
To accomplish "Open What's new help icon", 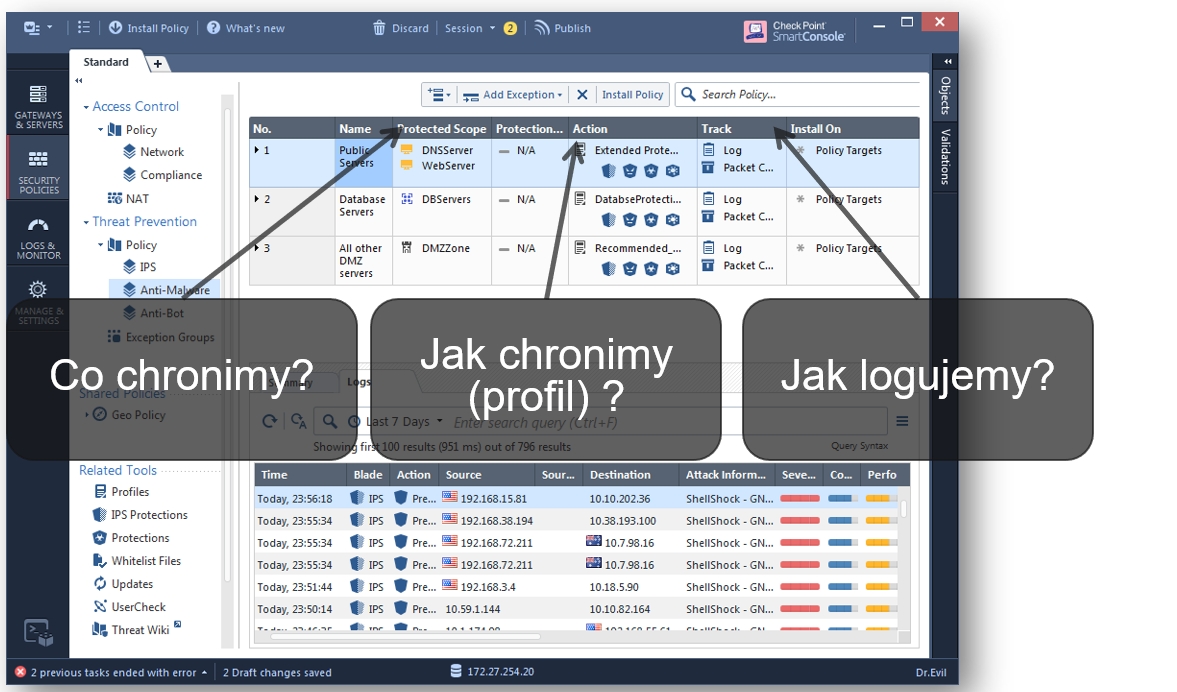I will point(213,28).
